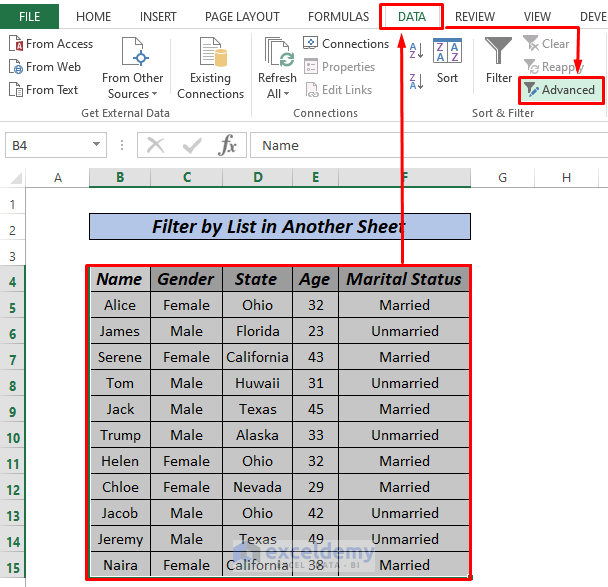Select column A header
This screenshot has height=587, width=608.
(x=57, y=178)
